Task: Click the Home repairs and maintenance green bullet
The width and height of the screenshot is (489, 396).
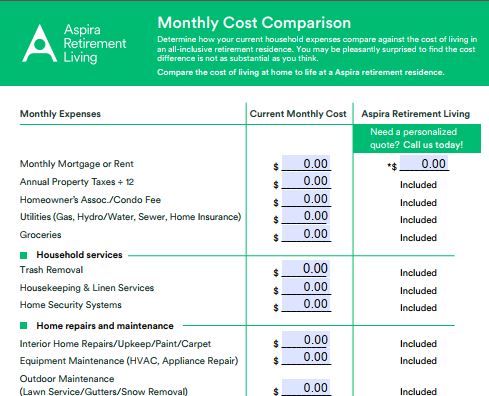Action: click(23, 325)
